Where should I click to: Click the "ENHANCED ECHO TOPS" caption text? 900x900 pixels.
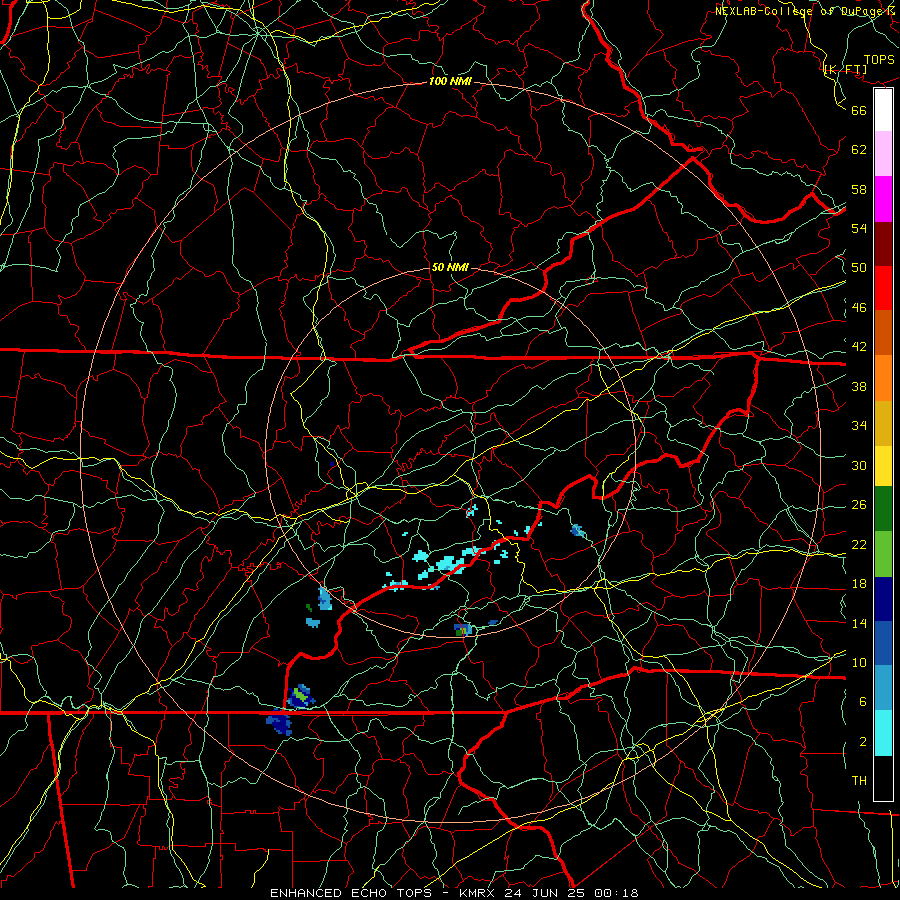[x=350, y=893]
